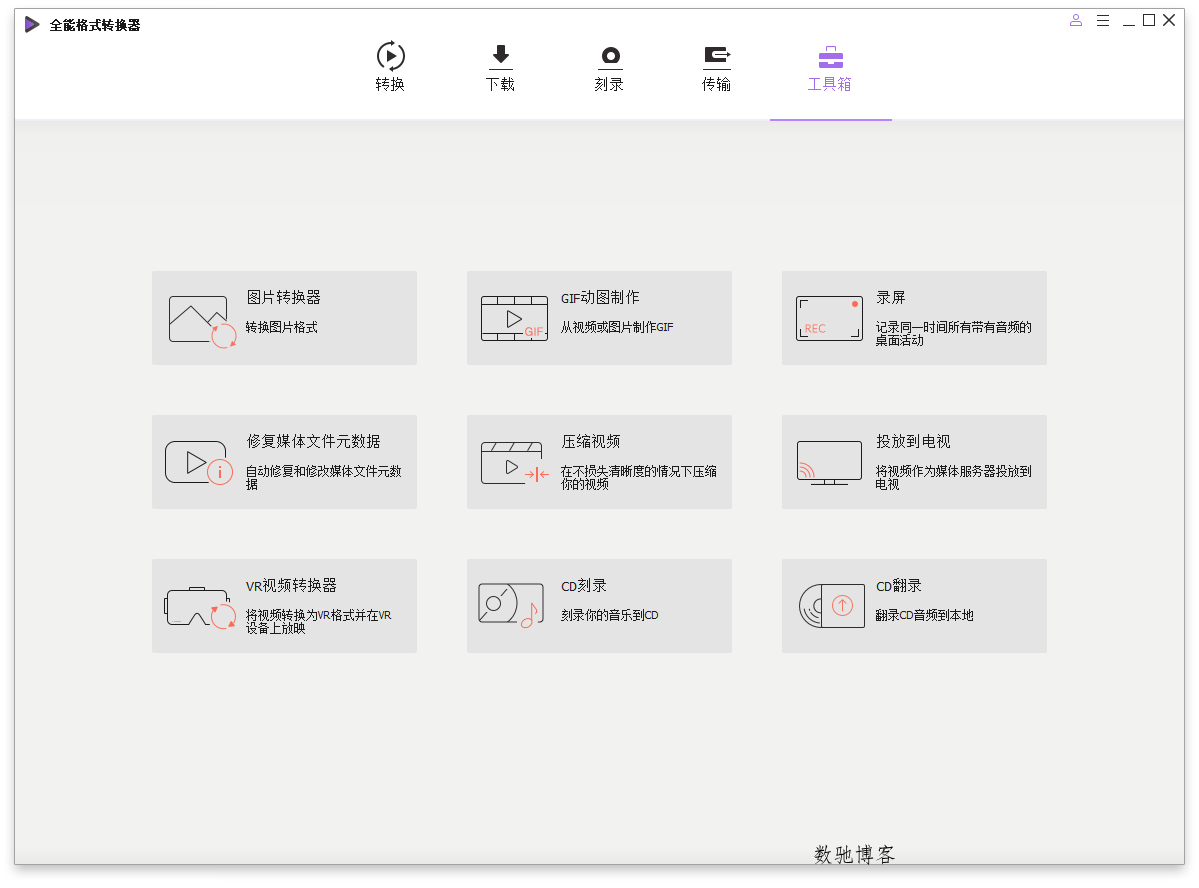Viewport: 1199px width, 888px height.
Task: Click the 投放到电视 TV cast icon
Action: [x=830, y=463]
